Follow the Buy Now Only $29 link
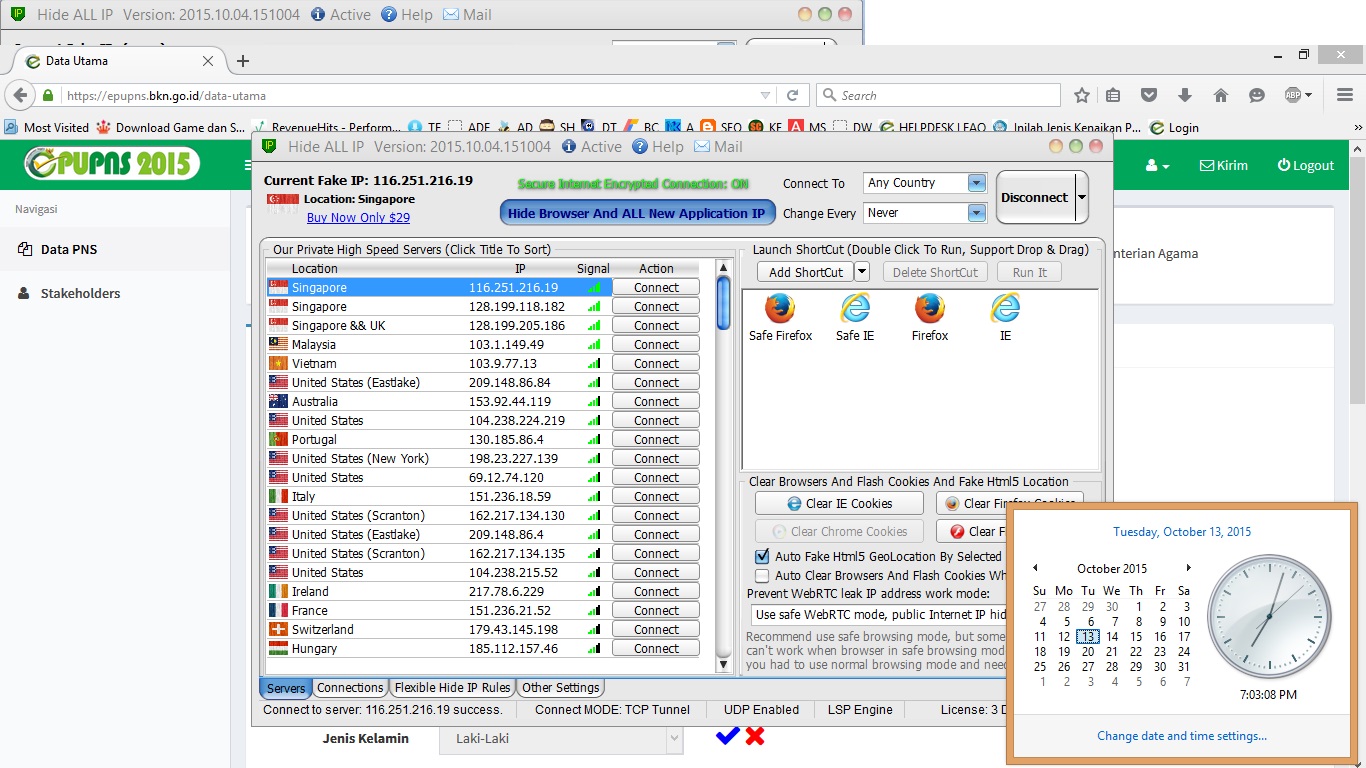1366x768 pixels. (x=358, y=218)
